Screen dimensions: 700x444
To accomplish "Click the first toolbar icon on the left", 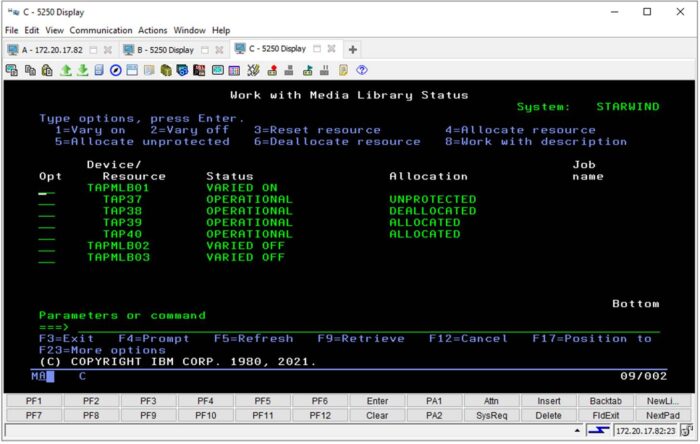I will (x=12, y=70).
